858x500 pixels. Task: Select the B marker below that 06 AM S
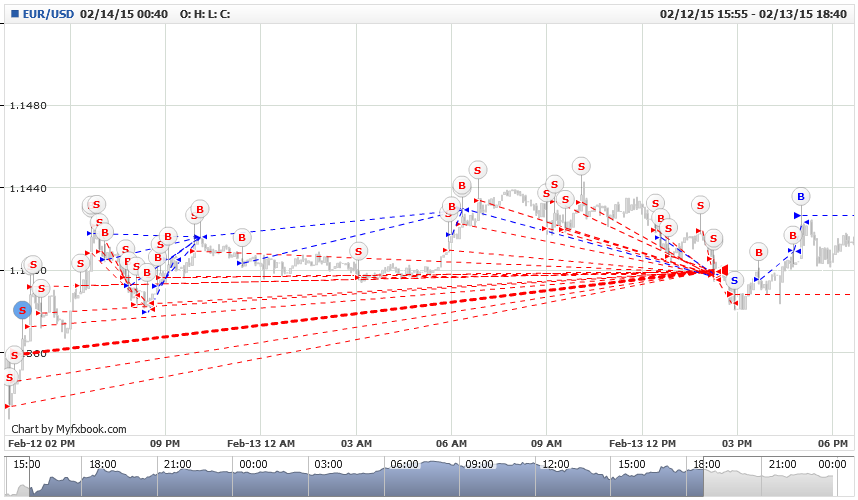point(462,185)
